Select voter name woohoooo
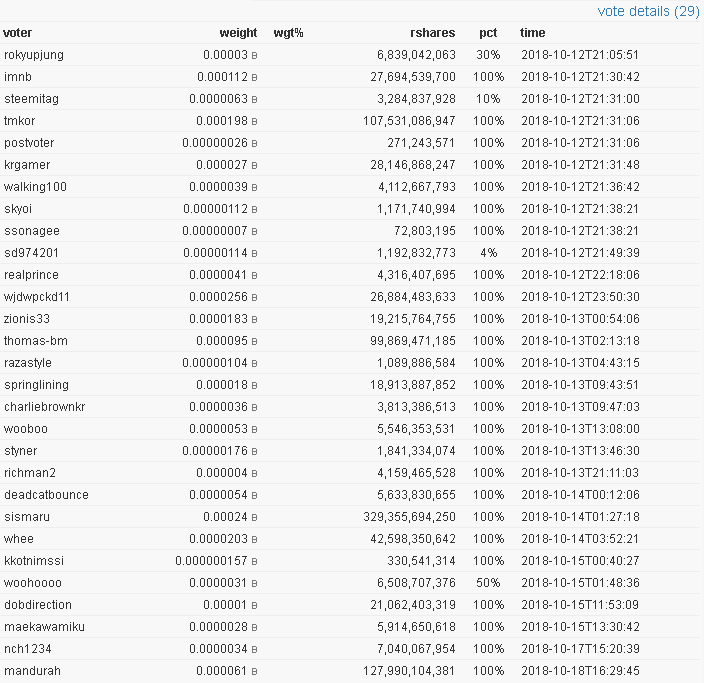 (x=33, y=583)
